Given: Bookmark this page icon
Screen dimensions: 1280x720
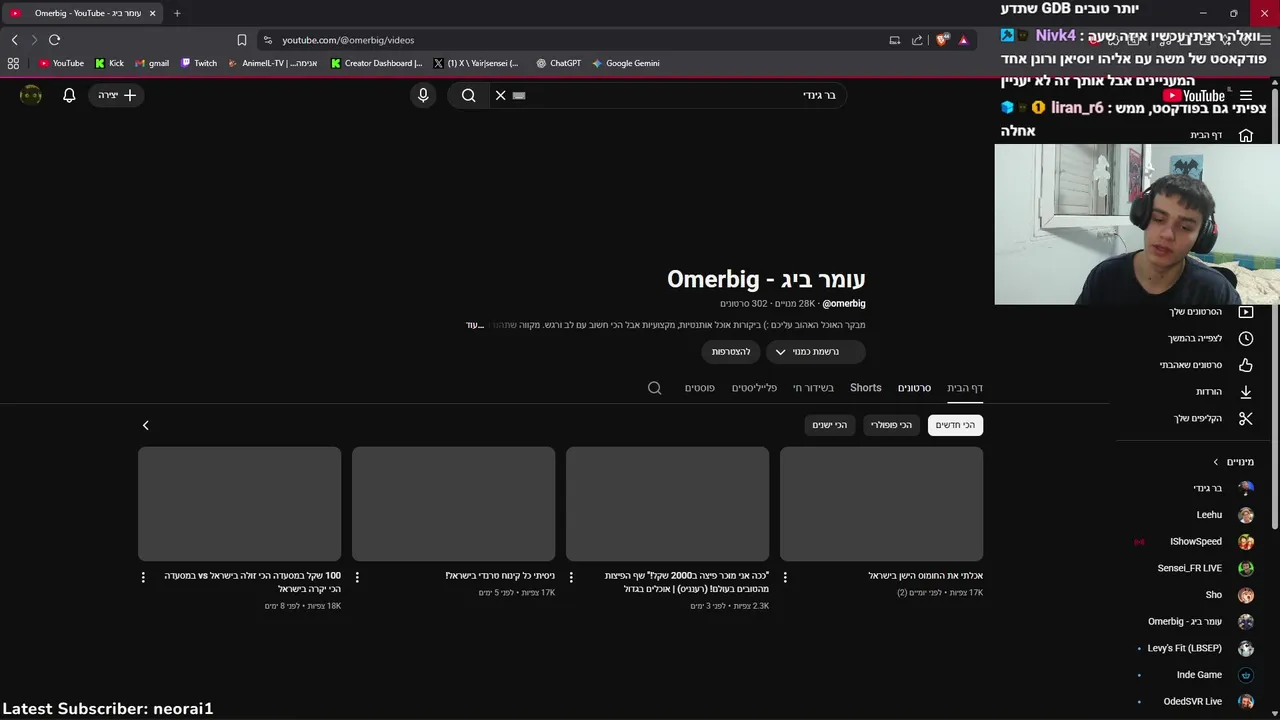Looking at the screenshot, I should pyautogui.click(x=241, y=40).
